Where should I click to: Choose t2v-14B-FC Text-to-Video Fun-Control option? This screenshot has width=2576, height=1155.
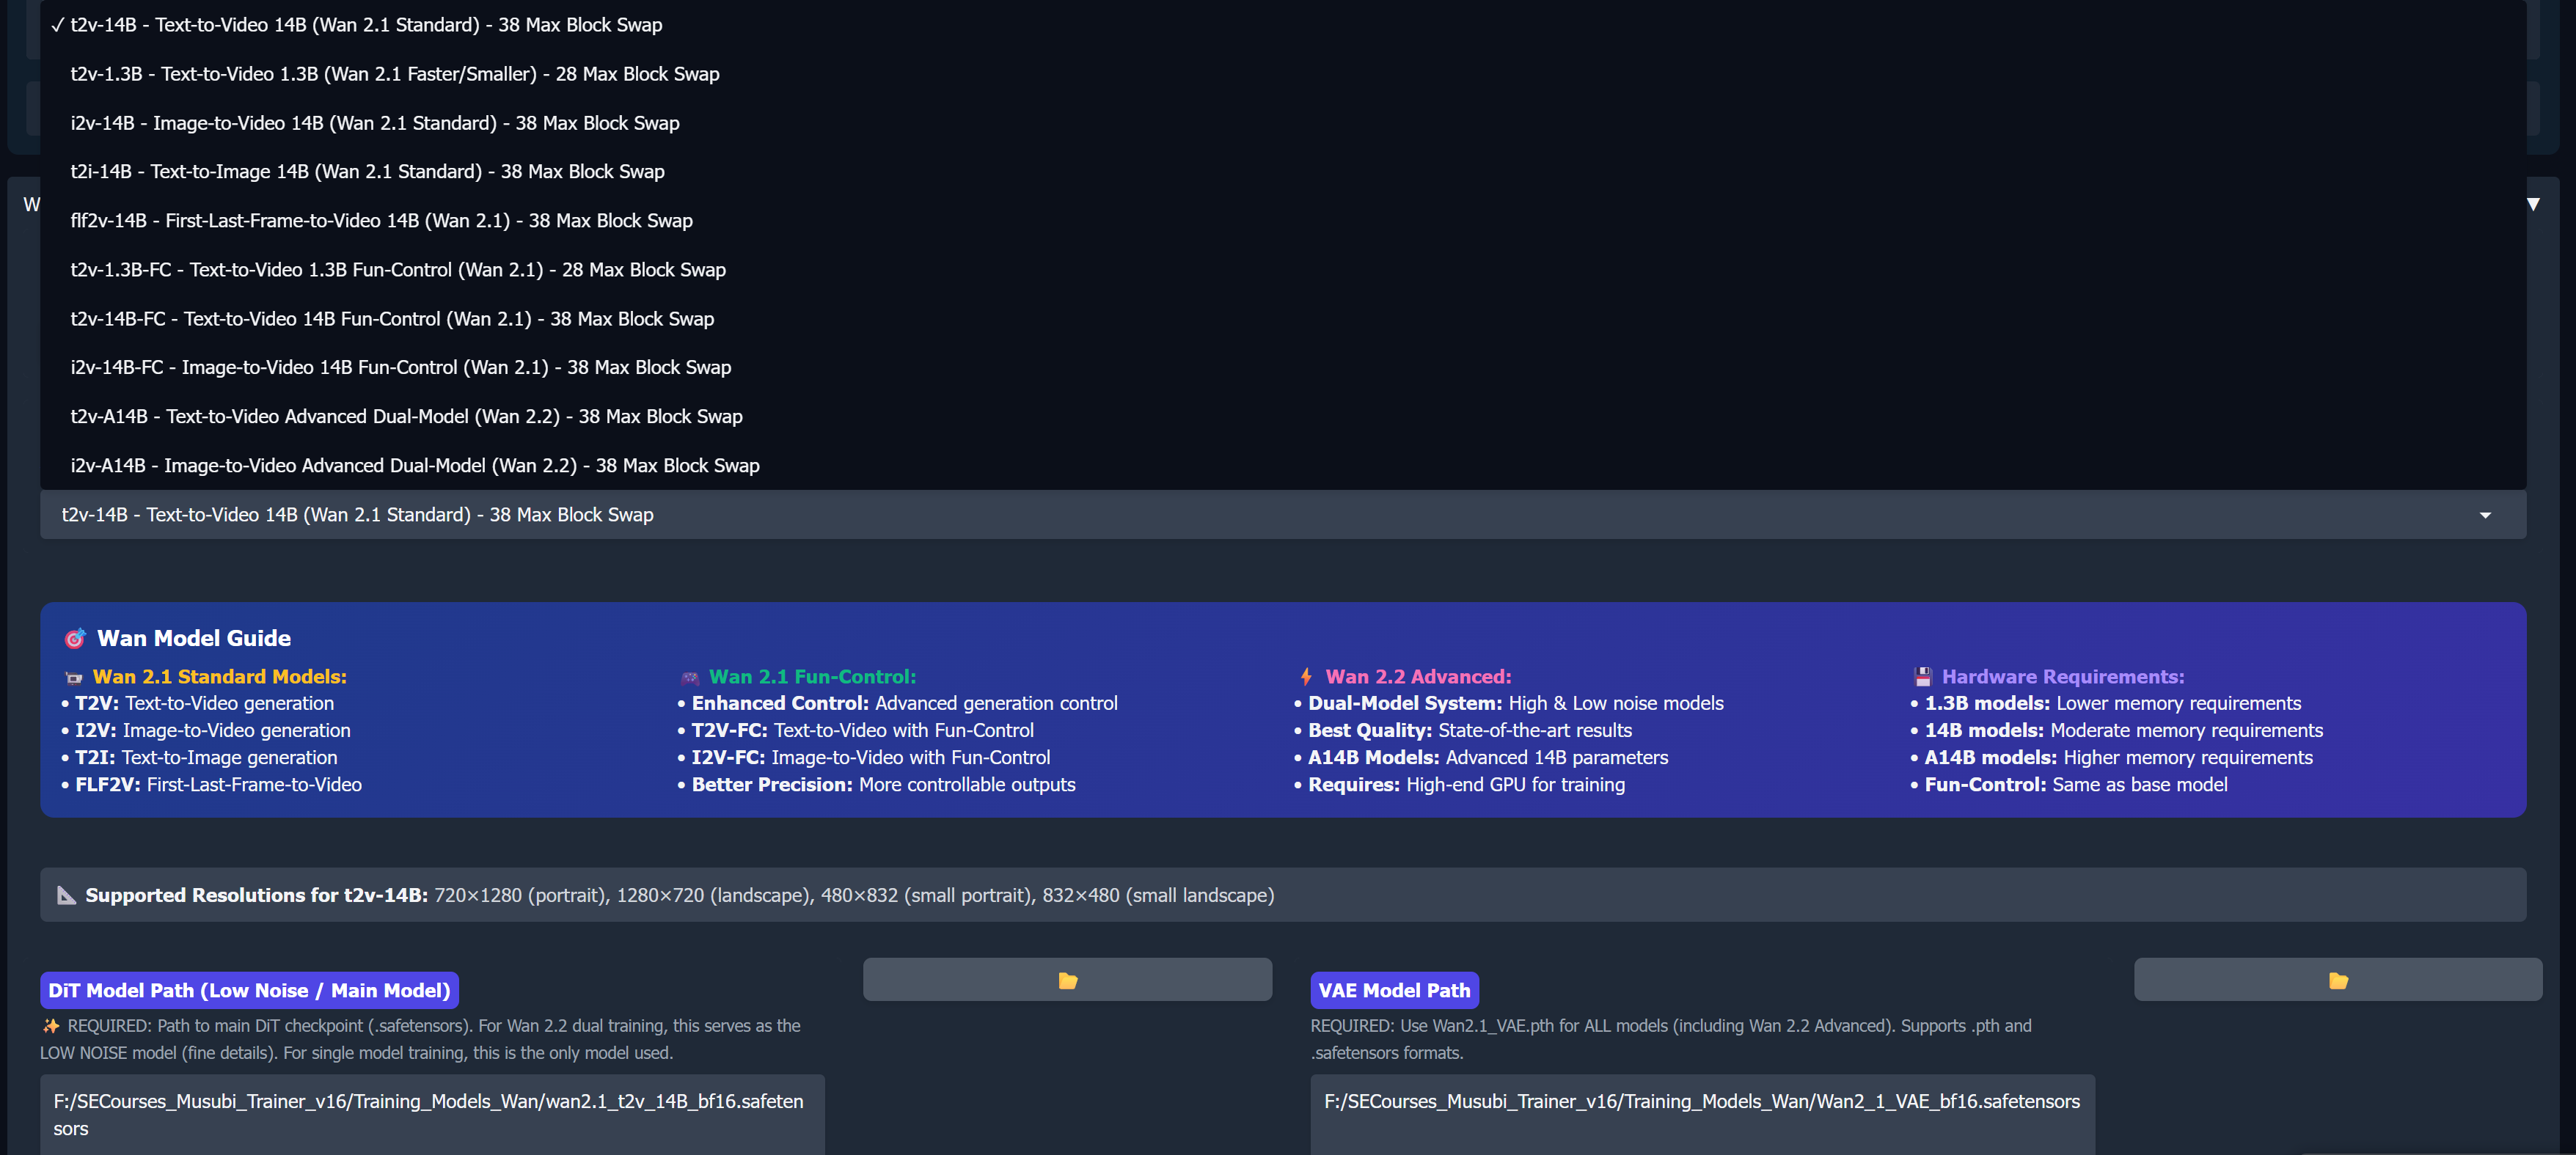[x=1283, y=319]
